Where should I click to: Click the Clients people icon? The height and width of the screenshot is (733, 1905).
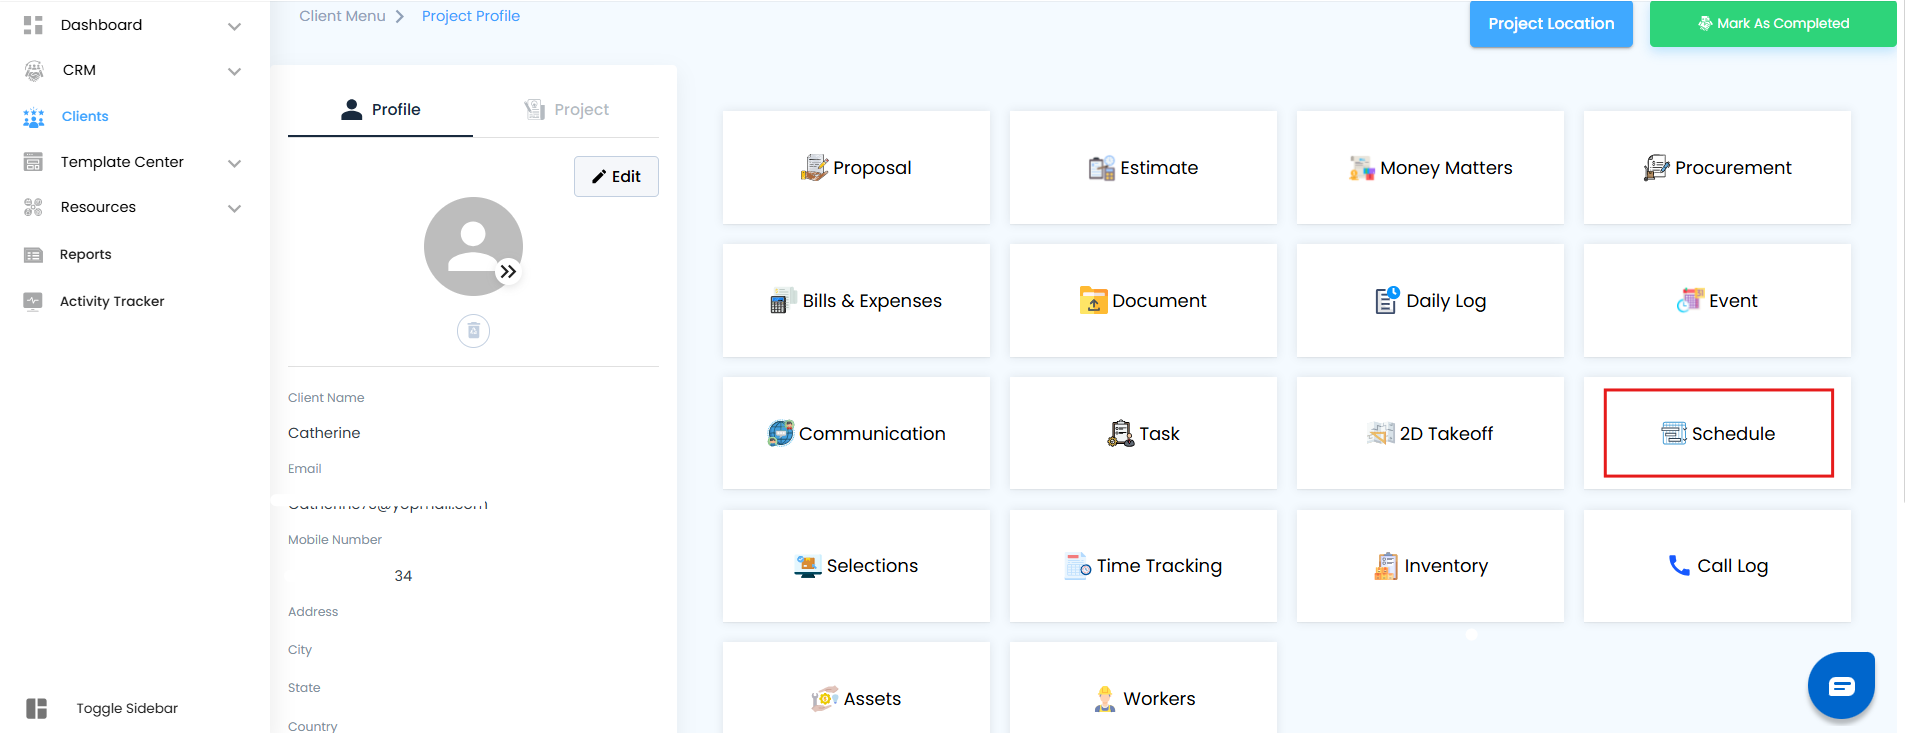(34, 117)
